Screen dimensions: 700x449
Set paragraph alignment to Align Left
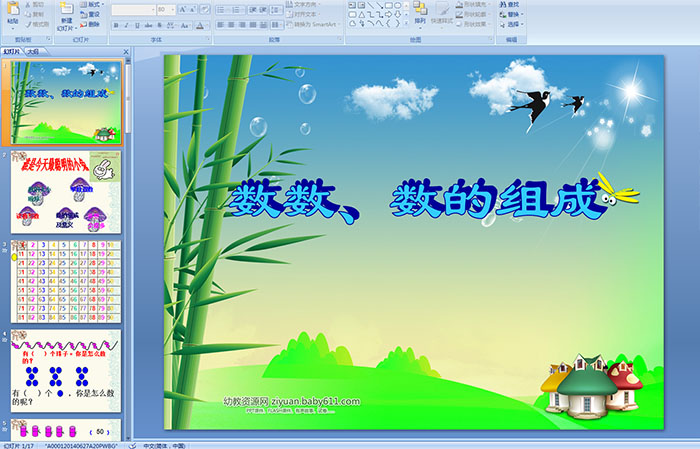point(221,25)
